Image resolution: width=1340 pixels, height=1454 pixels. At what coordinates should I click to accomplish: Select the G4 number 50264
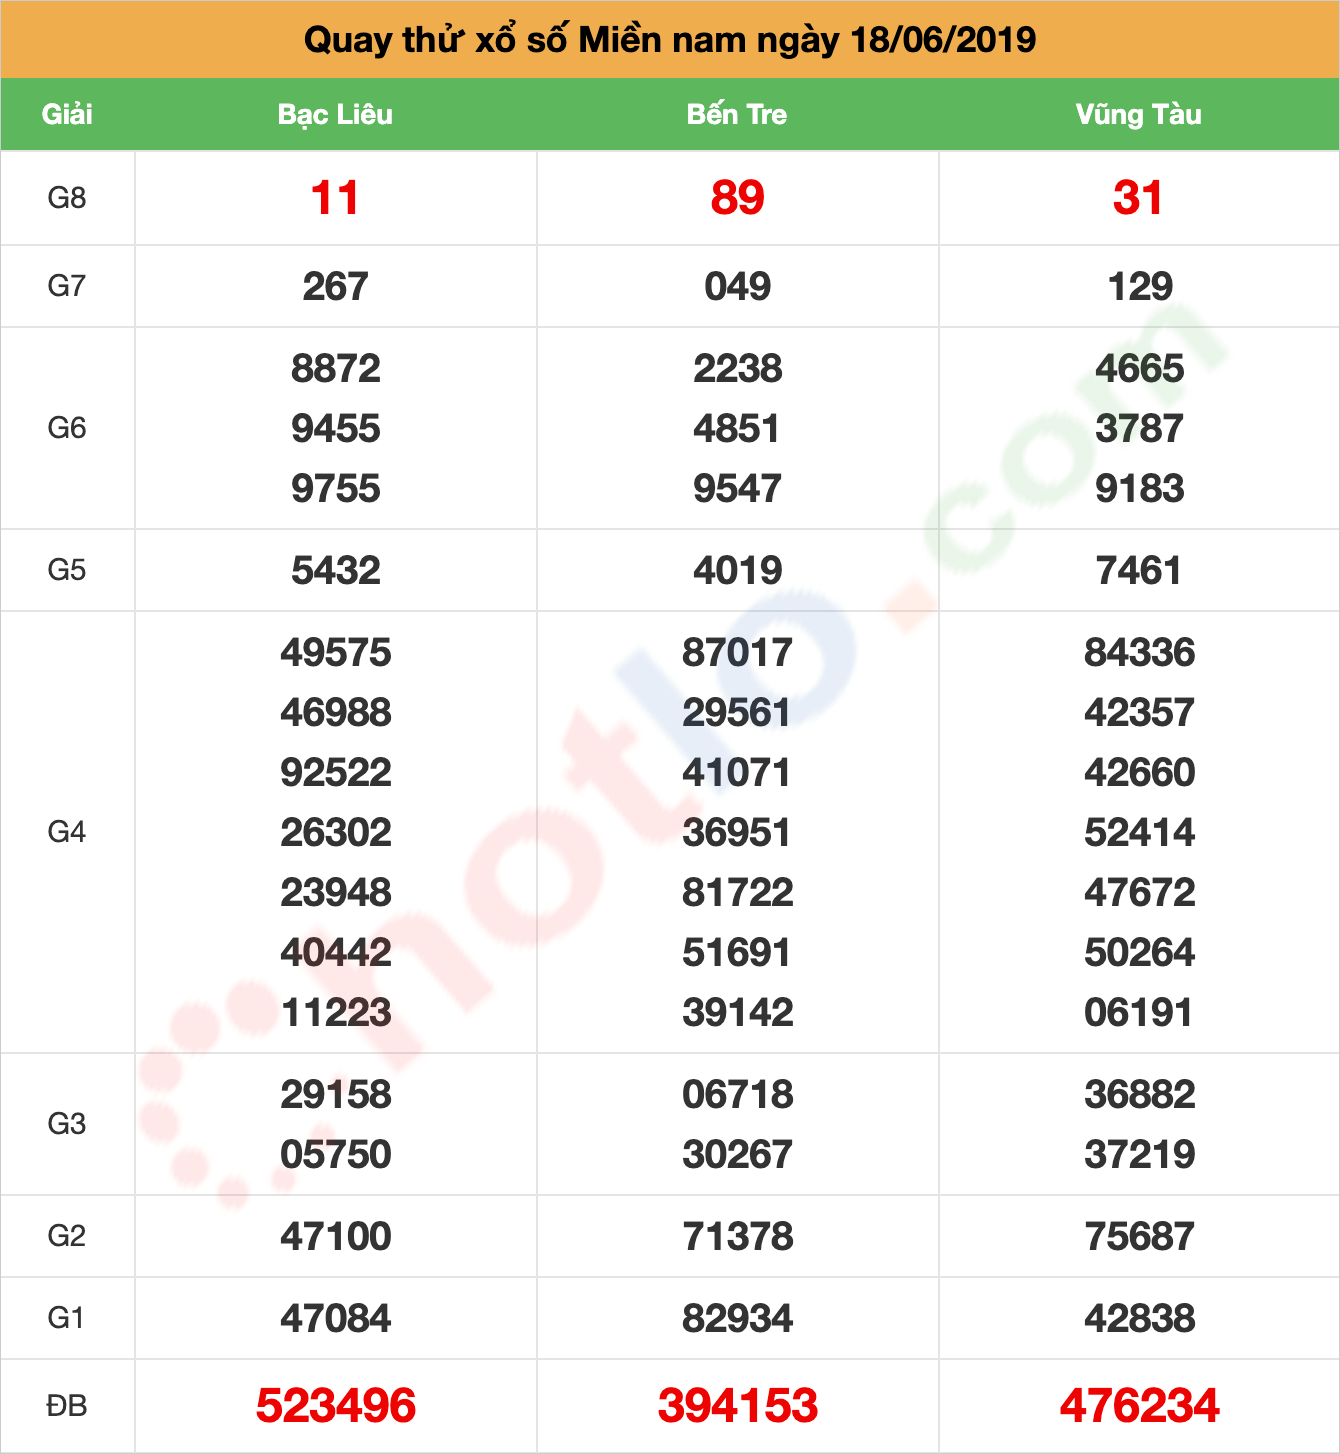coord(1139,953)
